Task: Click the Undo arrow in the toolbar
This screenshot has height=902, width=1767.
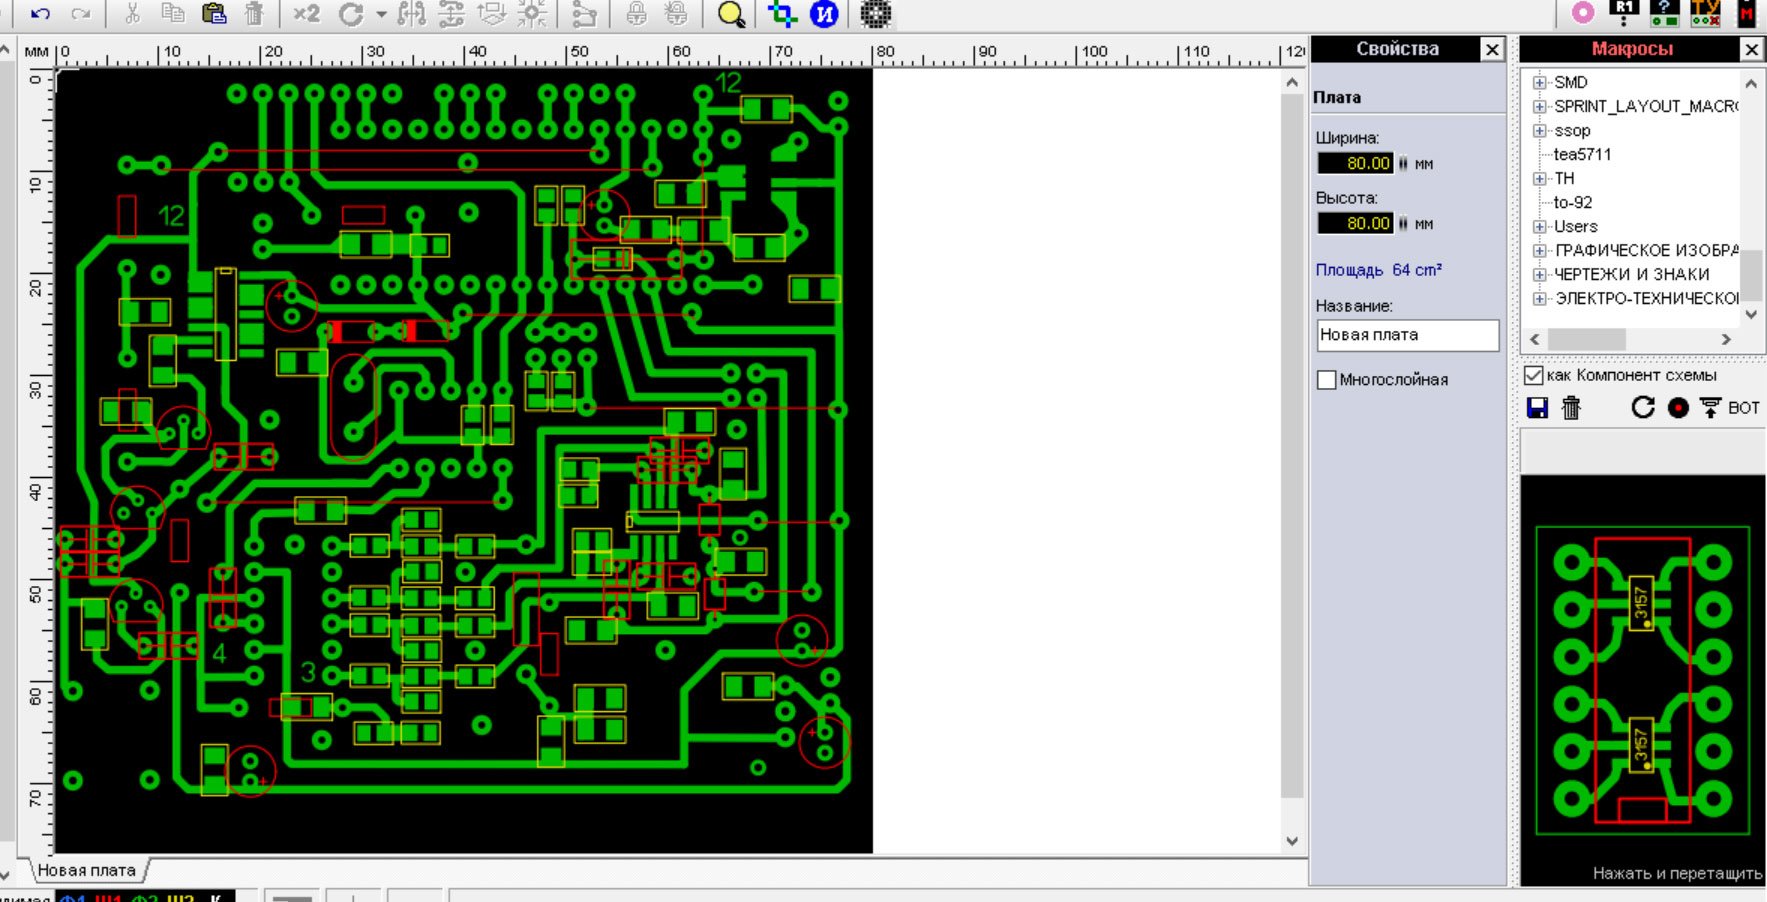Action: [x=40, y=14]
